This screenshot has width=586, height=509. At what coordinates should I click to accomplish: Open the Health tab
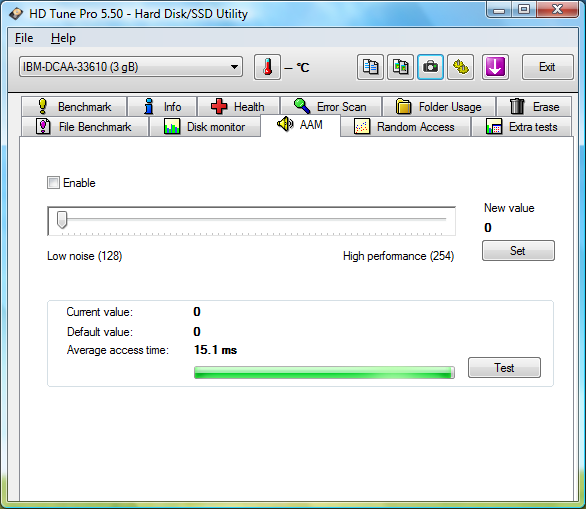[x=238, y=107]
